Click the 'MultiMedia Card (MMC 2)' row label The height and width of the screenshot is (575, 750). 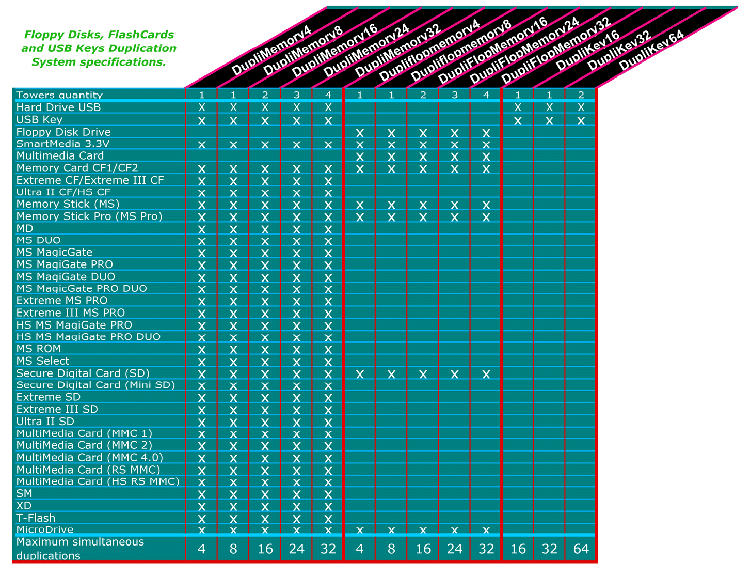coord(84,445)
